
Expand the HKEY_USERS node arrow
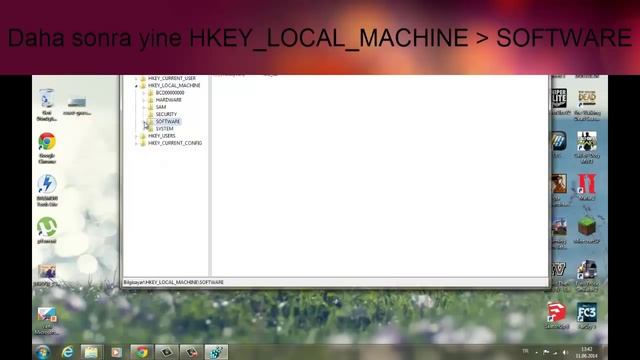coord(136,136)
